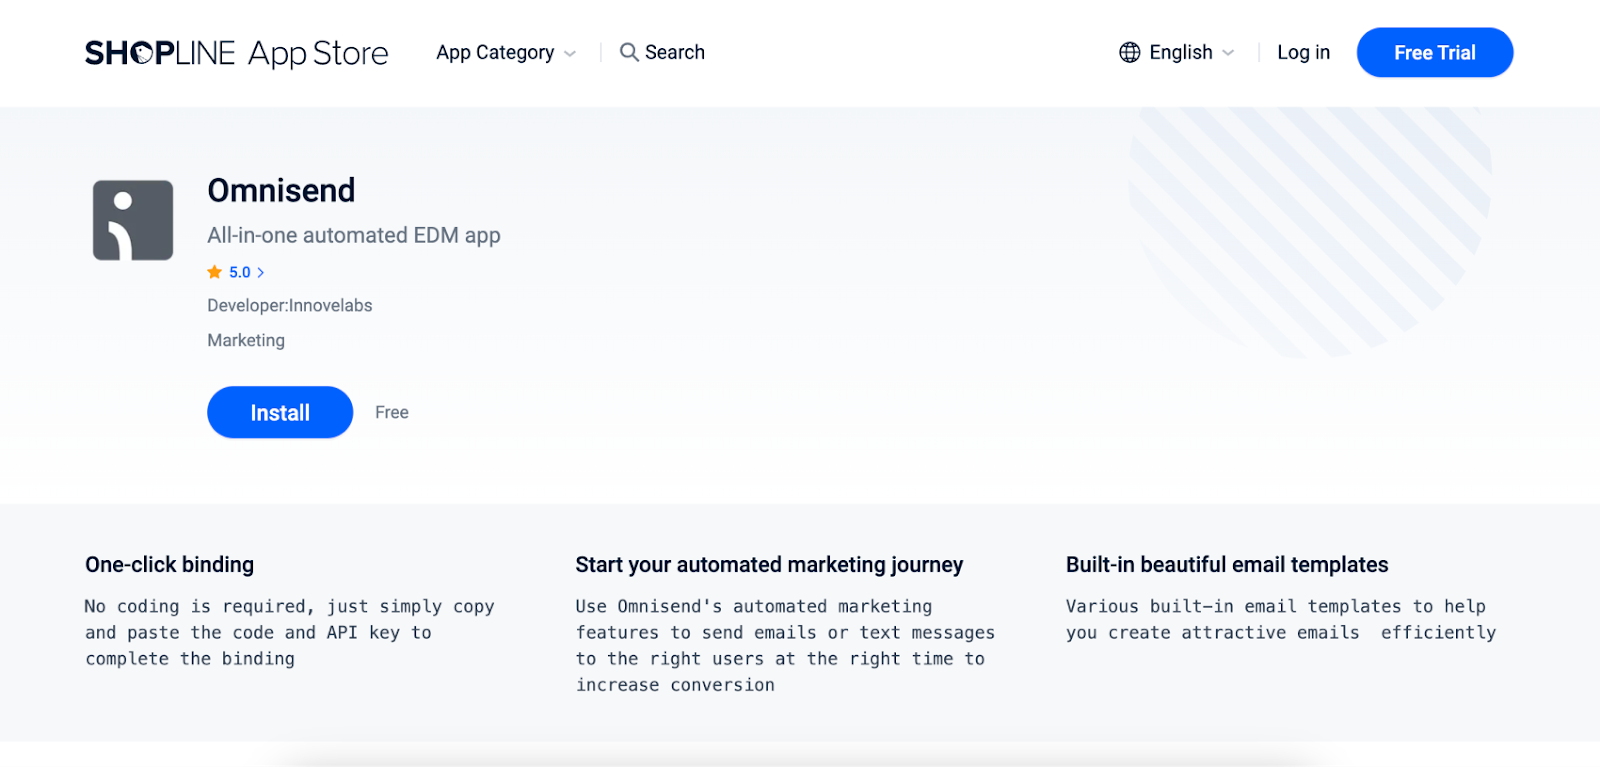Click the Built-in beautiful email templates heading
The image size is (1600, 767).
pos(1227,564)
